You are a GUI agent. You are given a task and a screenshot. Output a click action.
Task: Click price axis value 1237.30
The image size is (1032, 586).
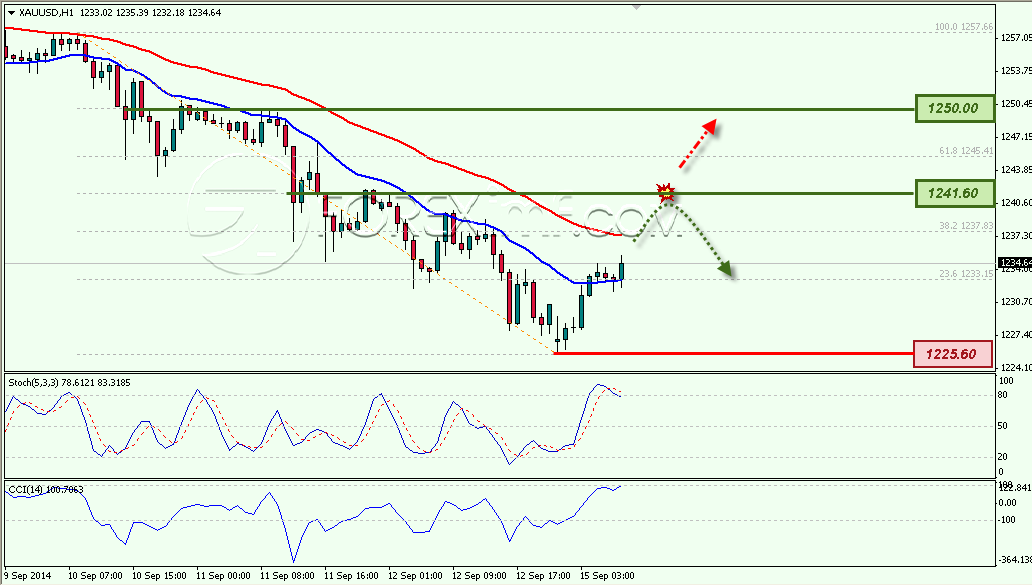pos(1016,235)
